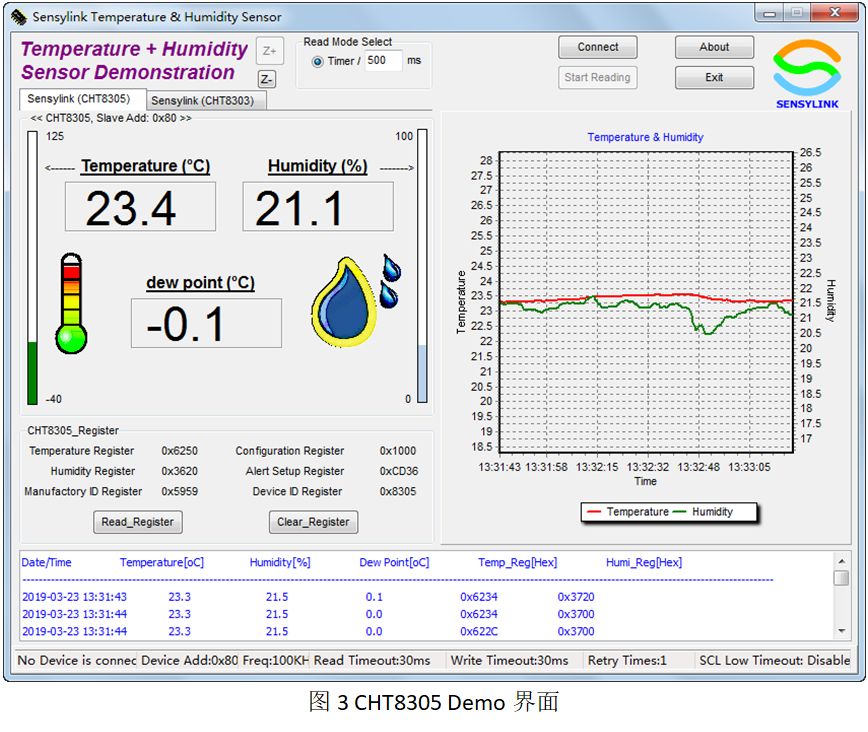
Task: Click the 13:32:15 time axis label
Action: coord(597,467)
